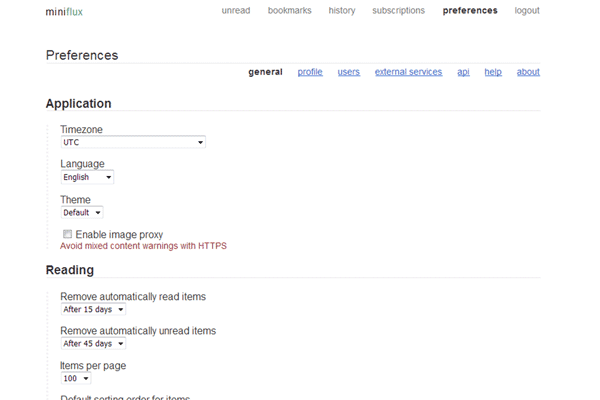Screen dimensions: 600x400
Task: Open the help link
Action: (493, 72)
